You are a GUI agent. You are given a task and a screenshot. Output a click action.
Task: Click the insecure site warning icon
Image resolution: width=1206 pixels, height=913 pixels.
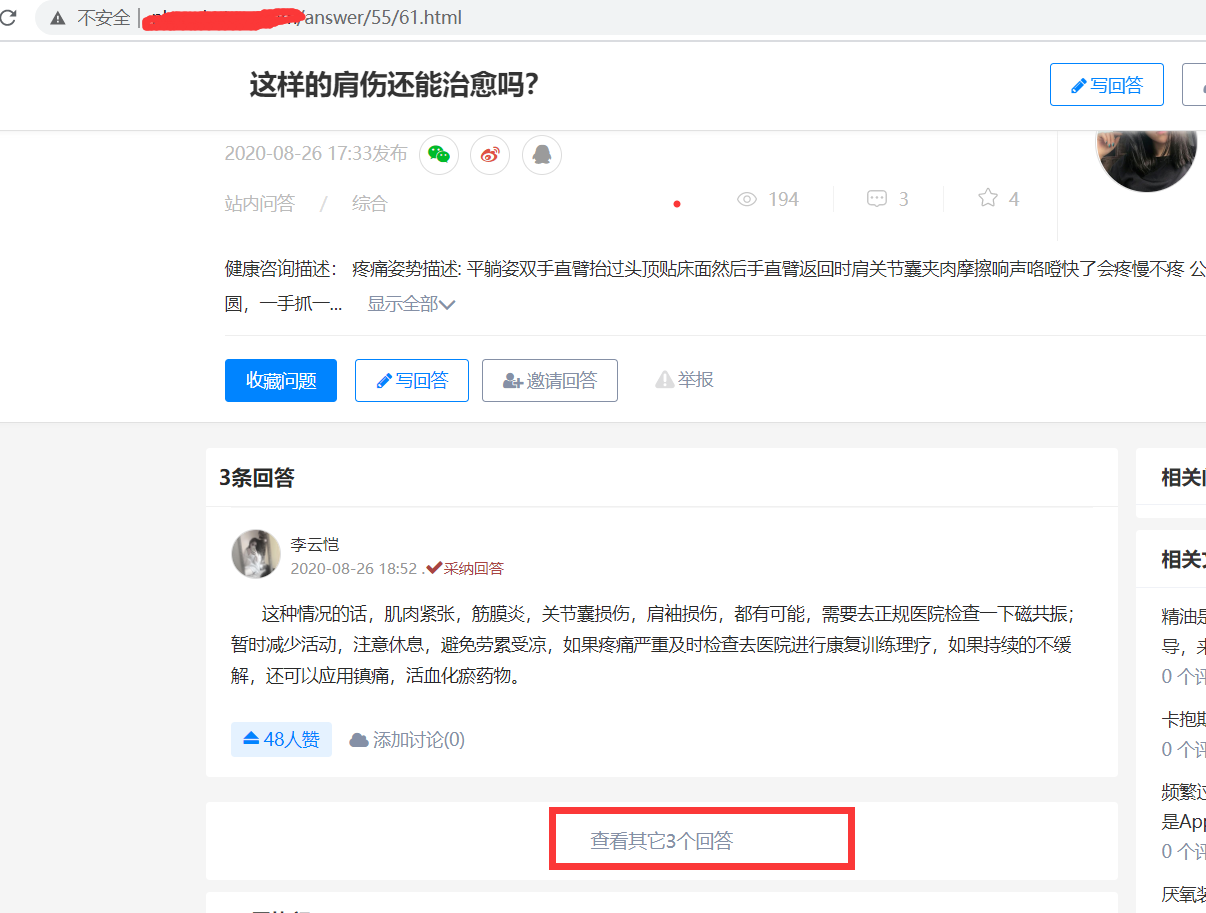click(x=58, y=18)
